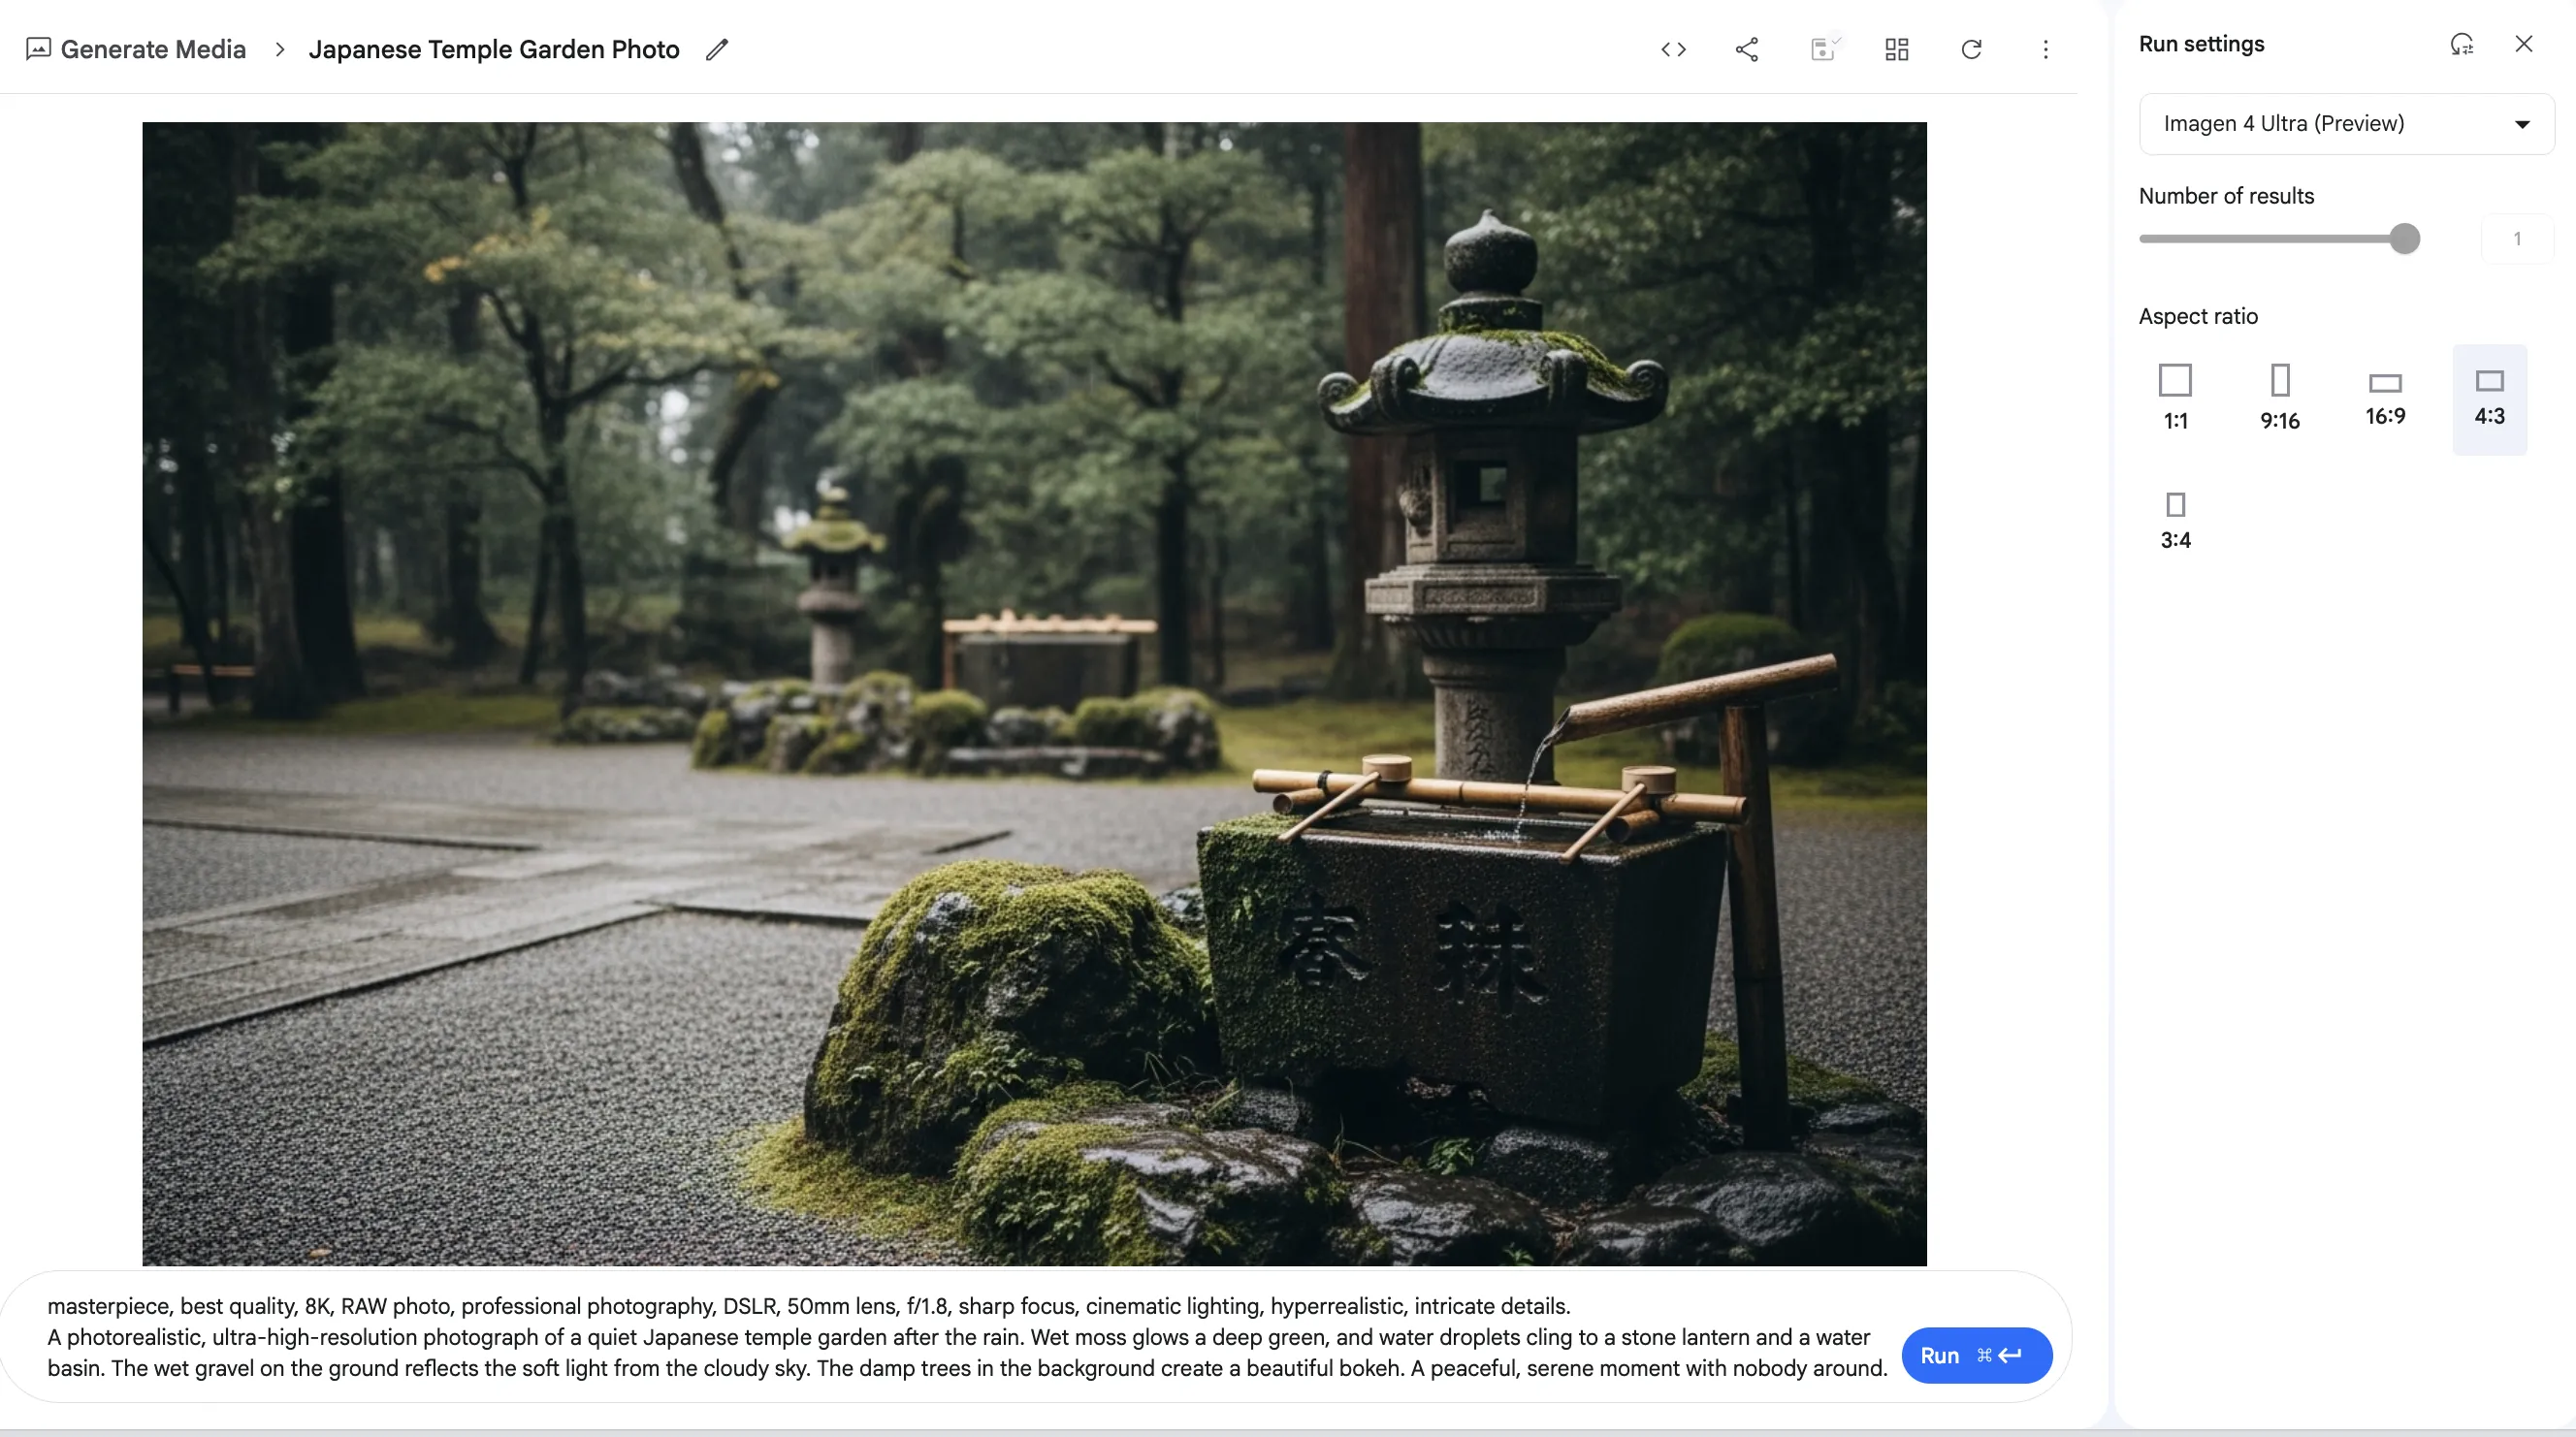Rerun generation with the refresh icon
The image size is (2576, 1437).
coord(1970,48)
